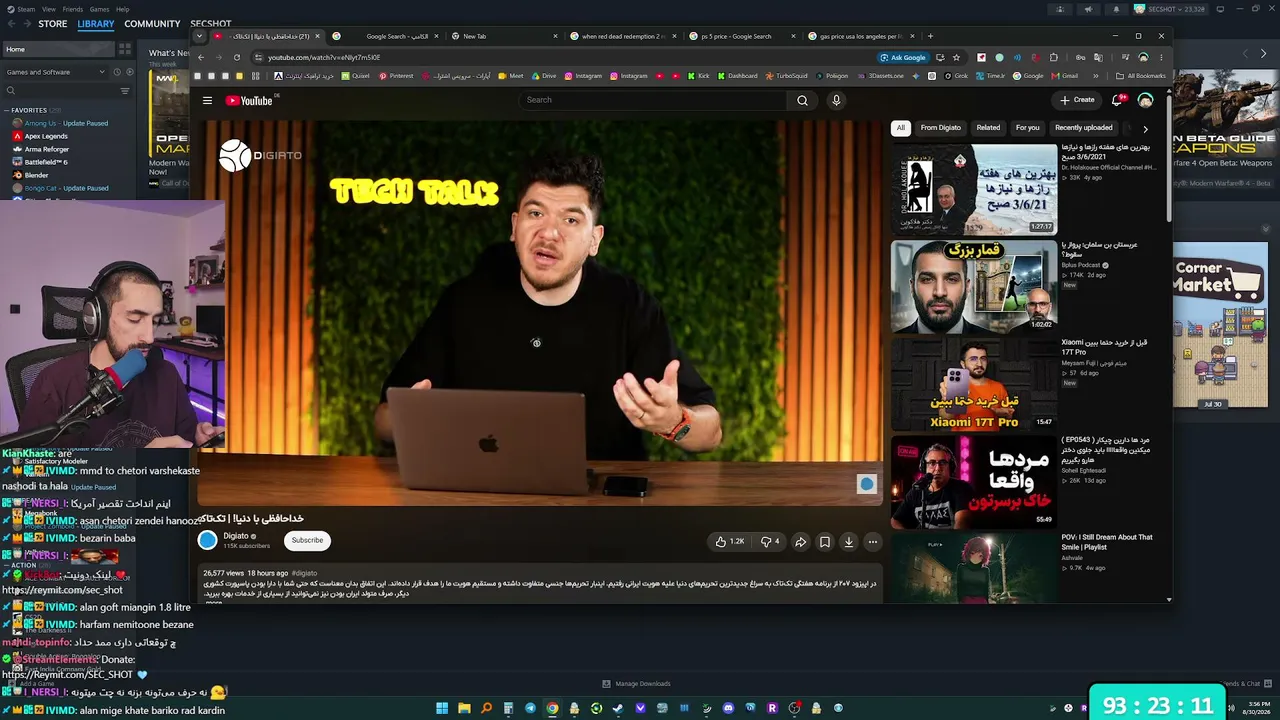Open the Xiaomi 17T Pro video thumbnail
1280x720 pixels.
[x=974, y=384]
